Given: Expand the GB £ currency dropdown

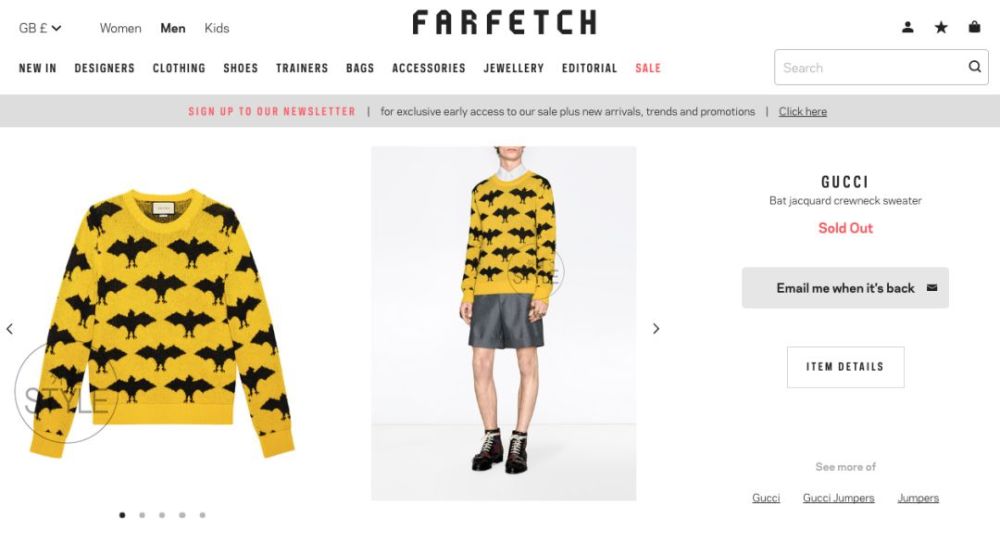Looking at the screenshot, I should (x=40, y=28).
